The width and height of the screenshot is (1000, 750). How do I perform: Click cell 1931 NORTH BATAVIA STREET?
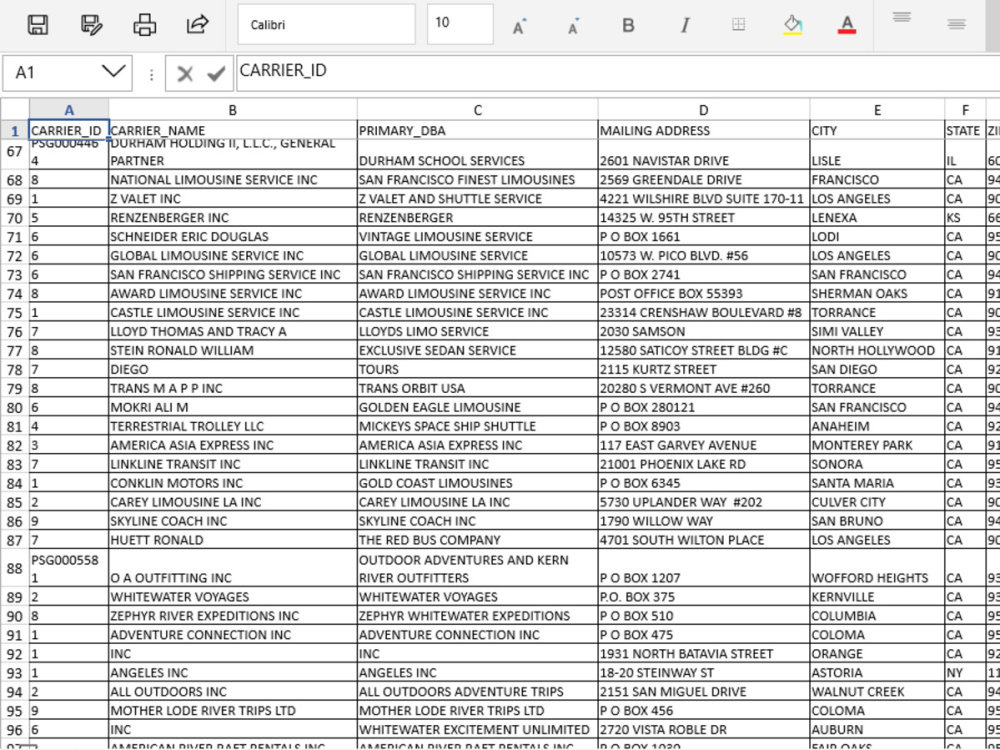click(703, 654)
